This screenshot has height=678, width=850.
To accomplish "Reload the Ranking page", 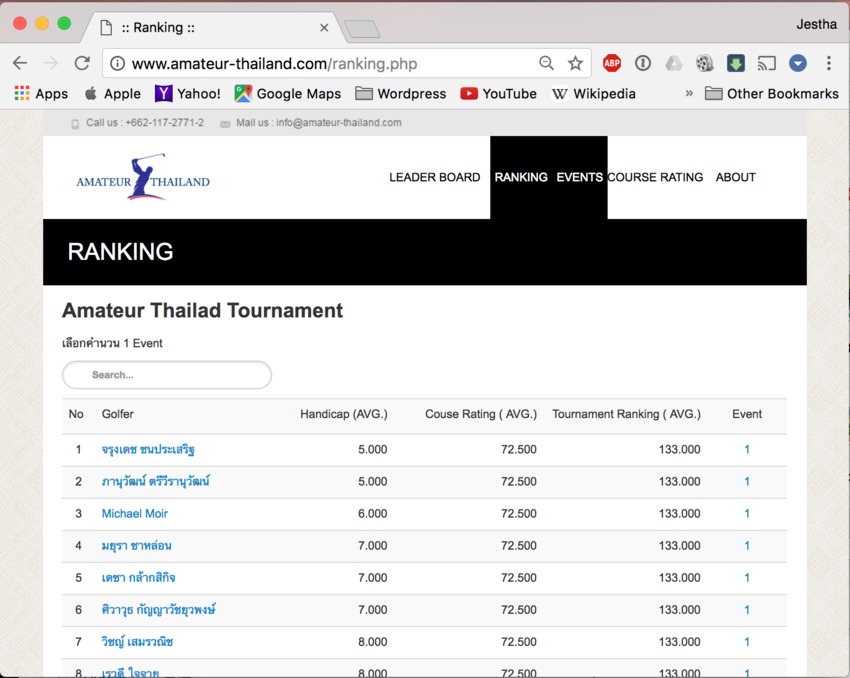I will 82,62.
